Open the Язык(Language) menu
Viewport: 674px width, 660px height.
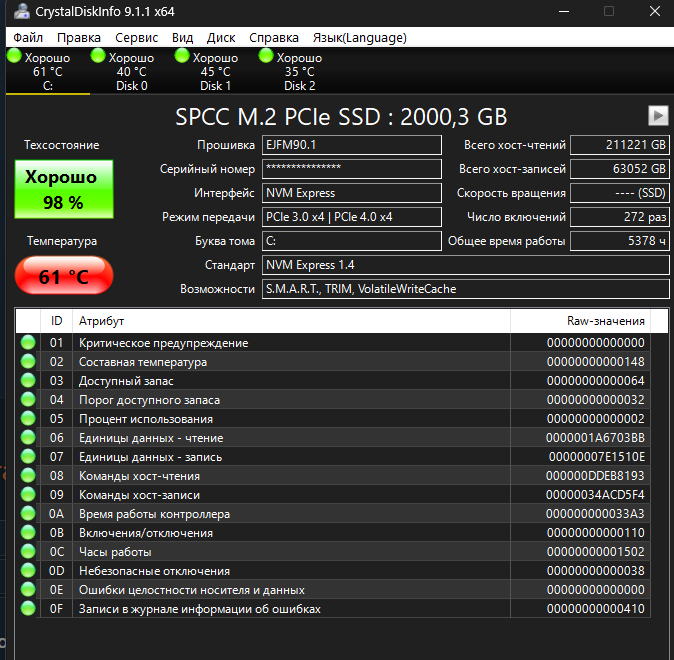pos(359,38)
